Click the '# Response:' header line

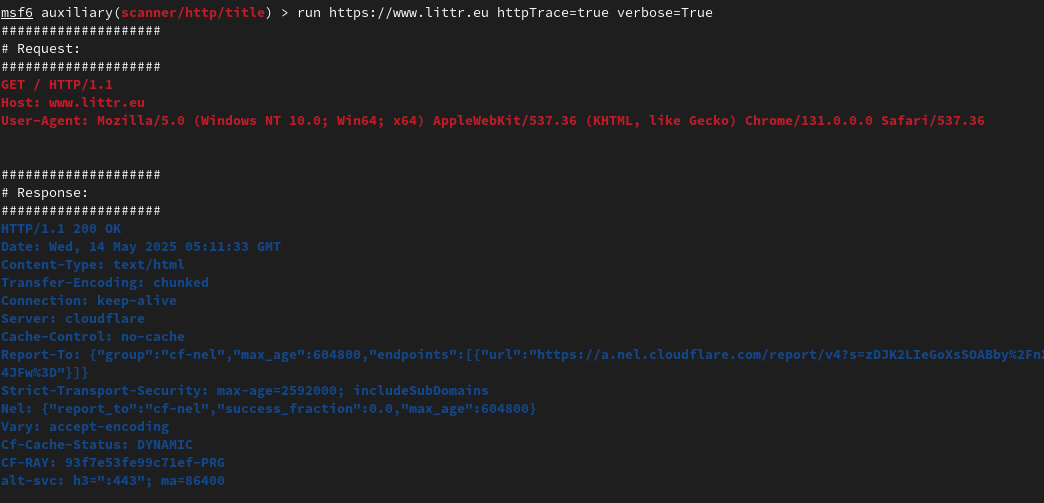click(45, 193)
